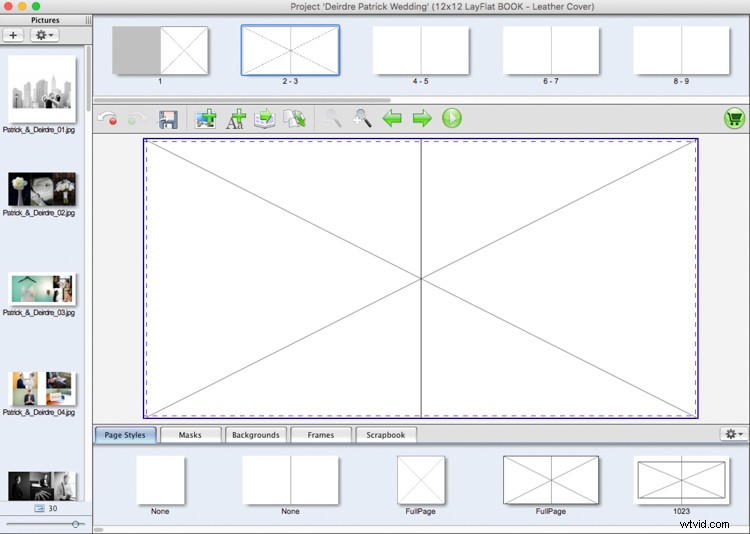Click the add picture box icon
This screenshot has width=750, height=534.
click(206, 119)
